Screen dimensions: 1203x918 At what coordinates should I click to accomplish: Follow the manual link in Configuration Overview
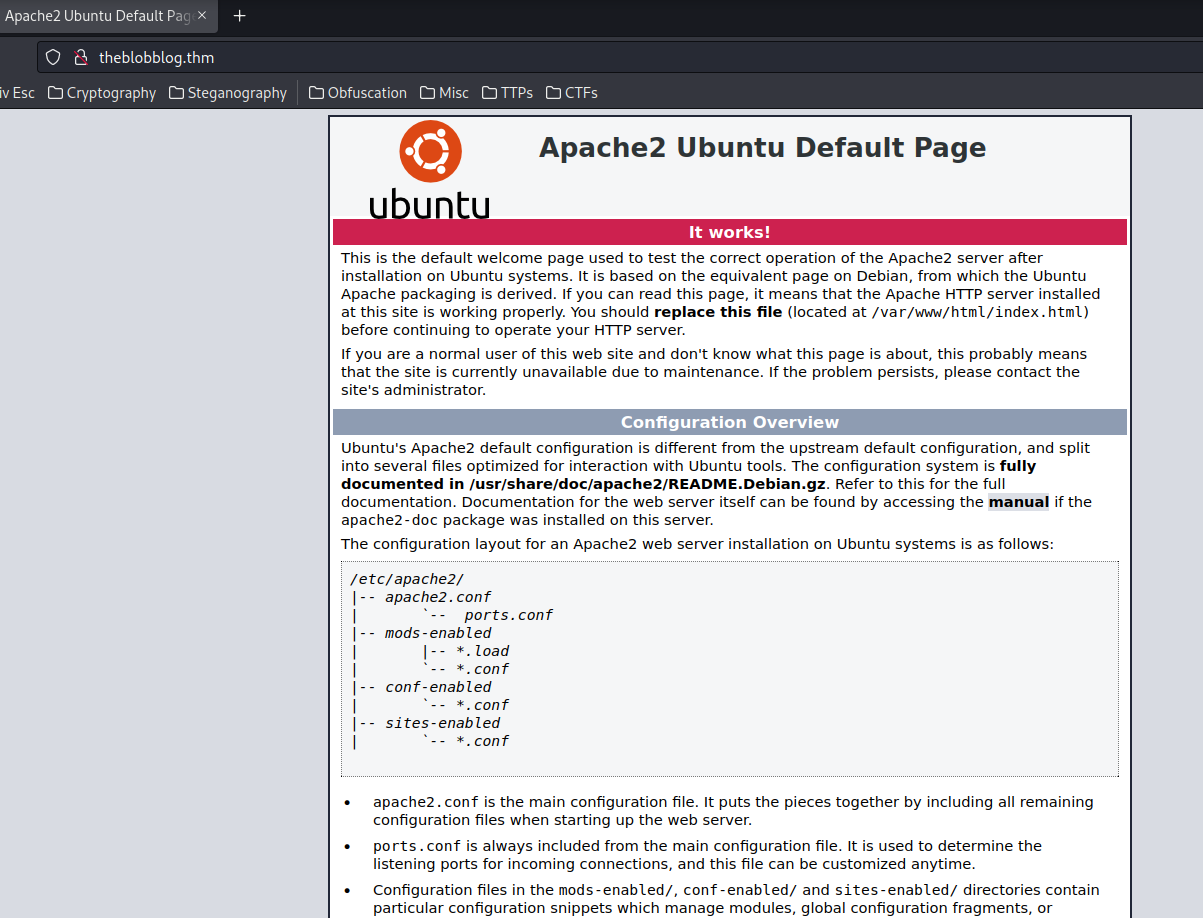click(1019, 502)
